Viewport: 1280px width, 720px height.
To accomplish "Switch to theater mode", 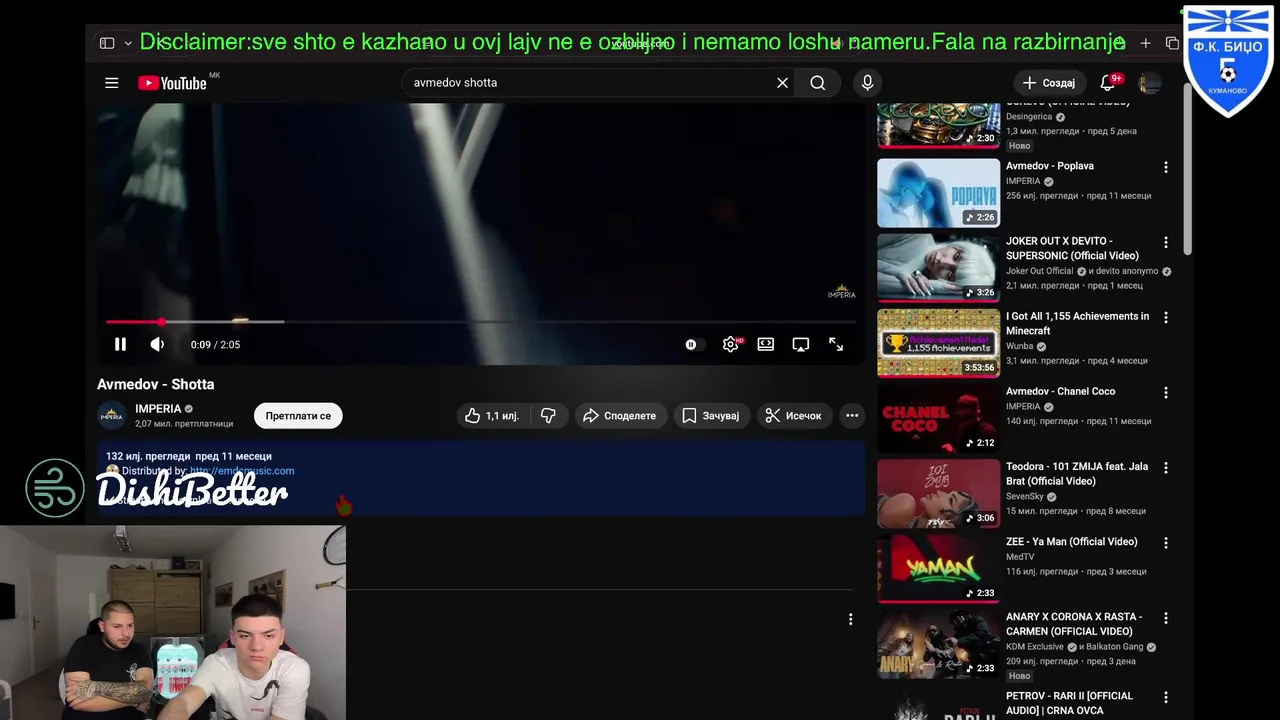I will [x=766, y=344].
